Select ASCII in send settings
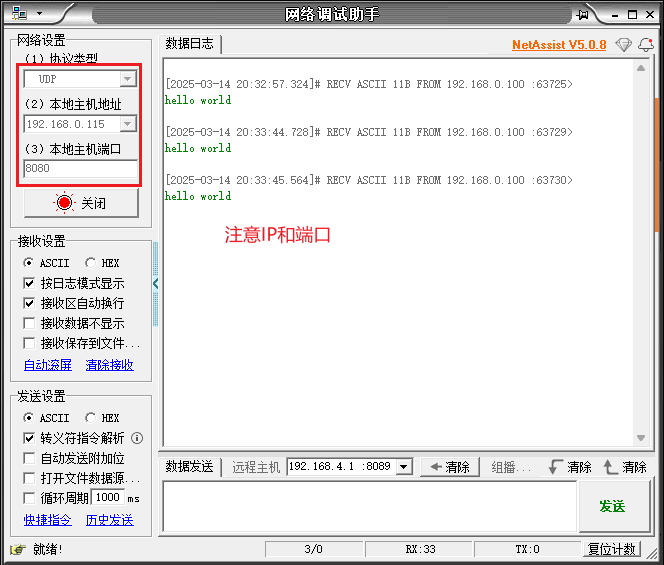Screen dimensions: 664x565 [x=46, y=418]
